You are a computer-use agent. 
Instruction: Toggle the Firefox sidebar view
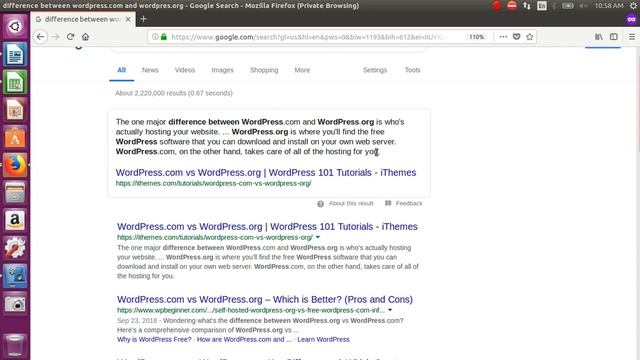click(x=613, y=37)
